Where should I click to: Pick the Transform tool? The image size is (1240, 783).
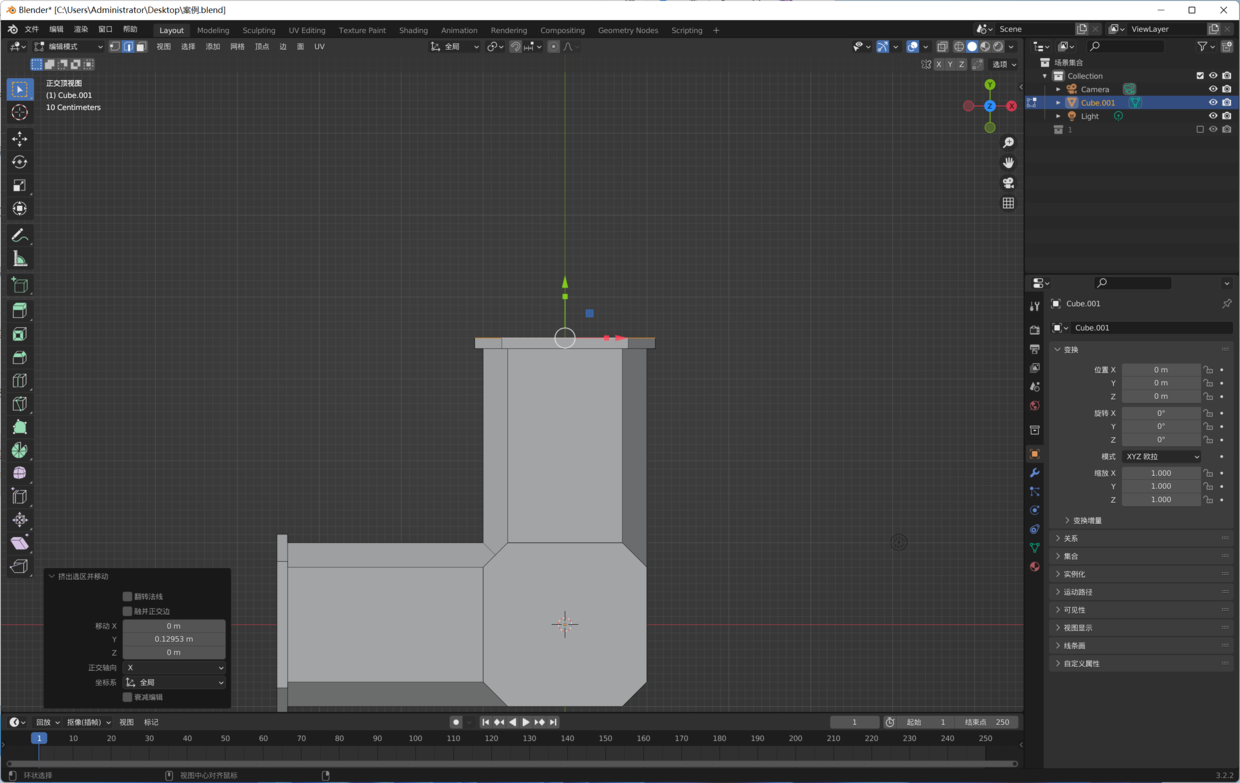coord(19,208)
